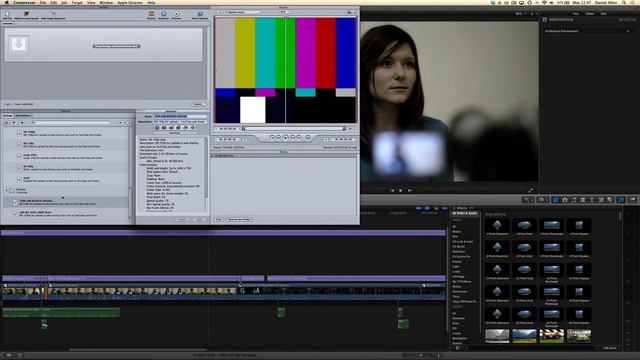
Task: Open the batch item pop-up in Preview
Action: pos(244,12)
